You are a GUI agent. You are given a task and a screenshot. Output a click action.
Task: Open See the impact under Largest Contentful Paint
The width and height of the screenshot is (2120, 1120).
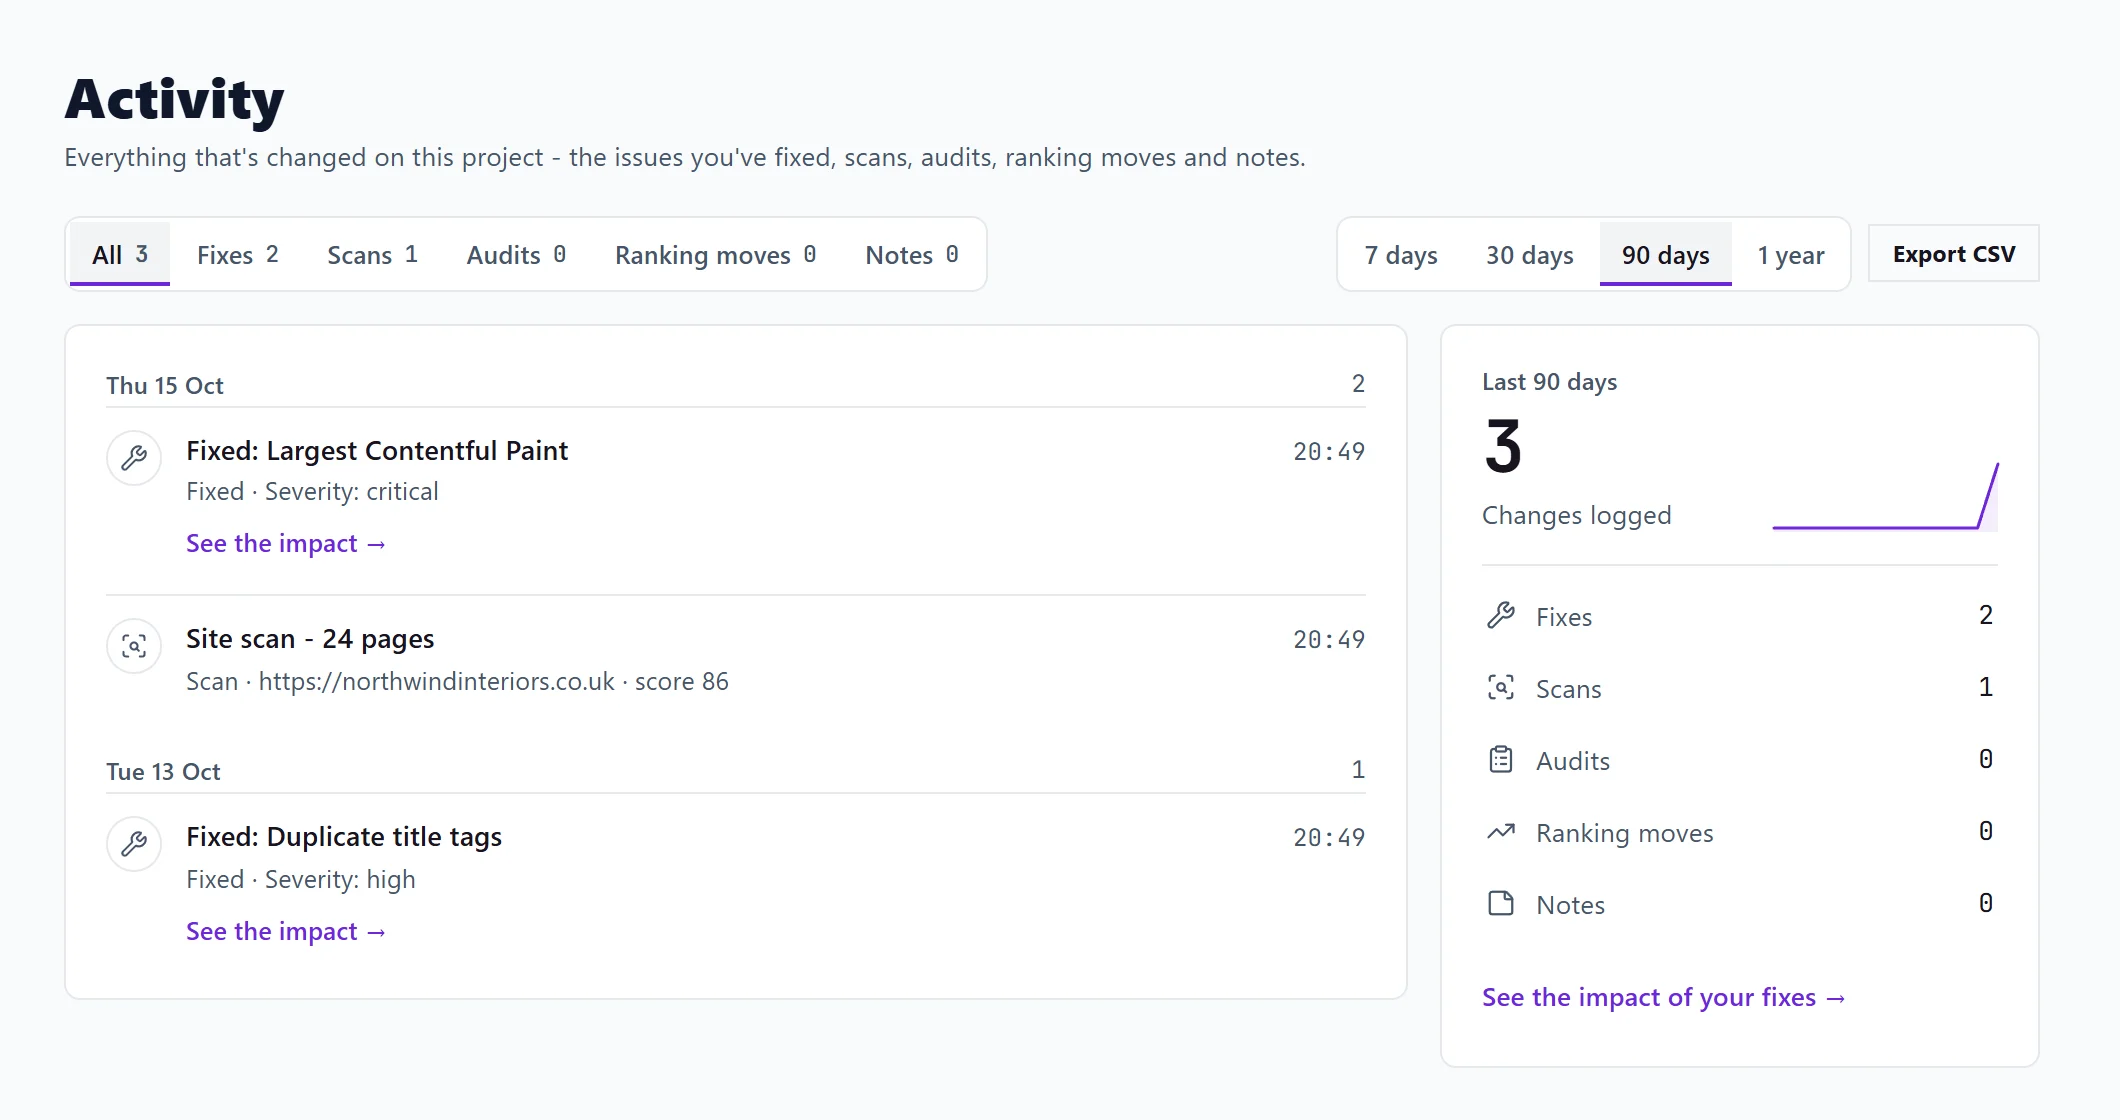click(x=286, y=543)
